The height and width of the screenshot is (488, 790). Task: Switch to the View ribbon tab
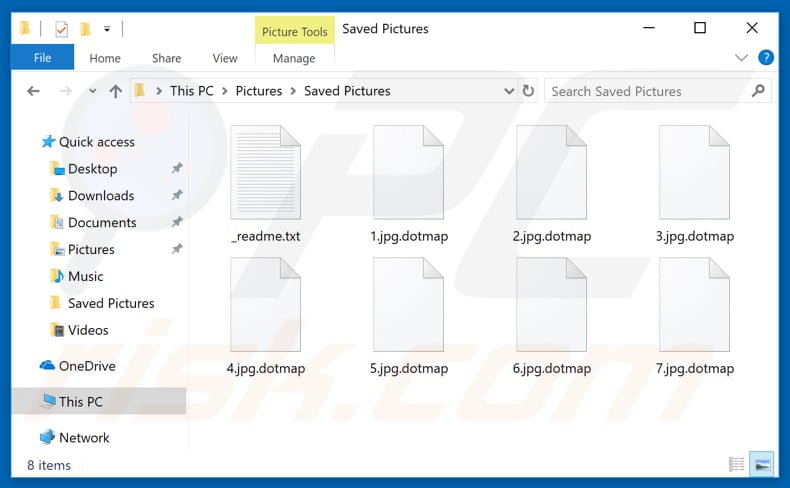tap(225, 58)
